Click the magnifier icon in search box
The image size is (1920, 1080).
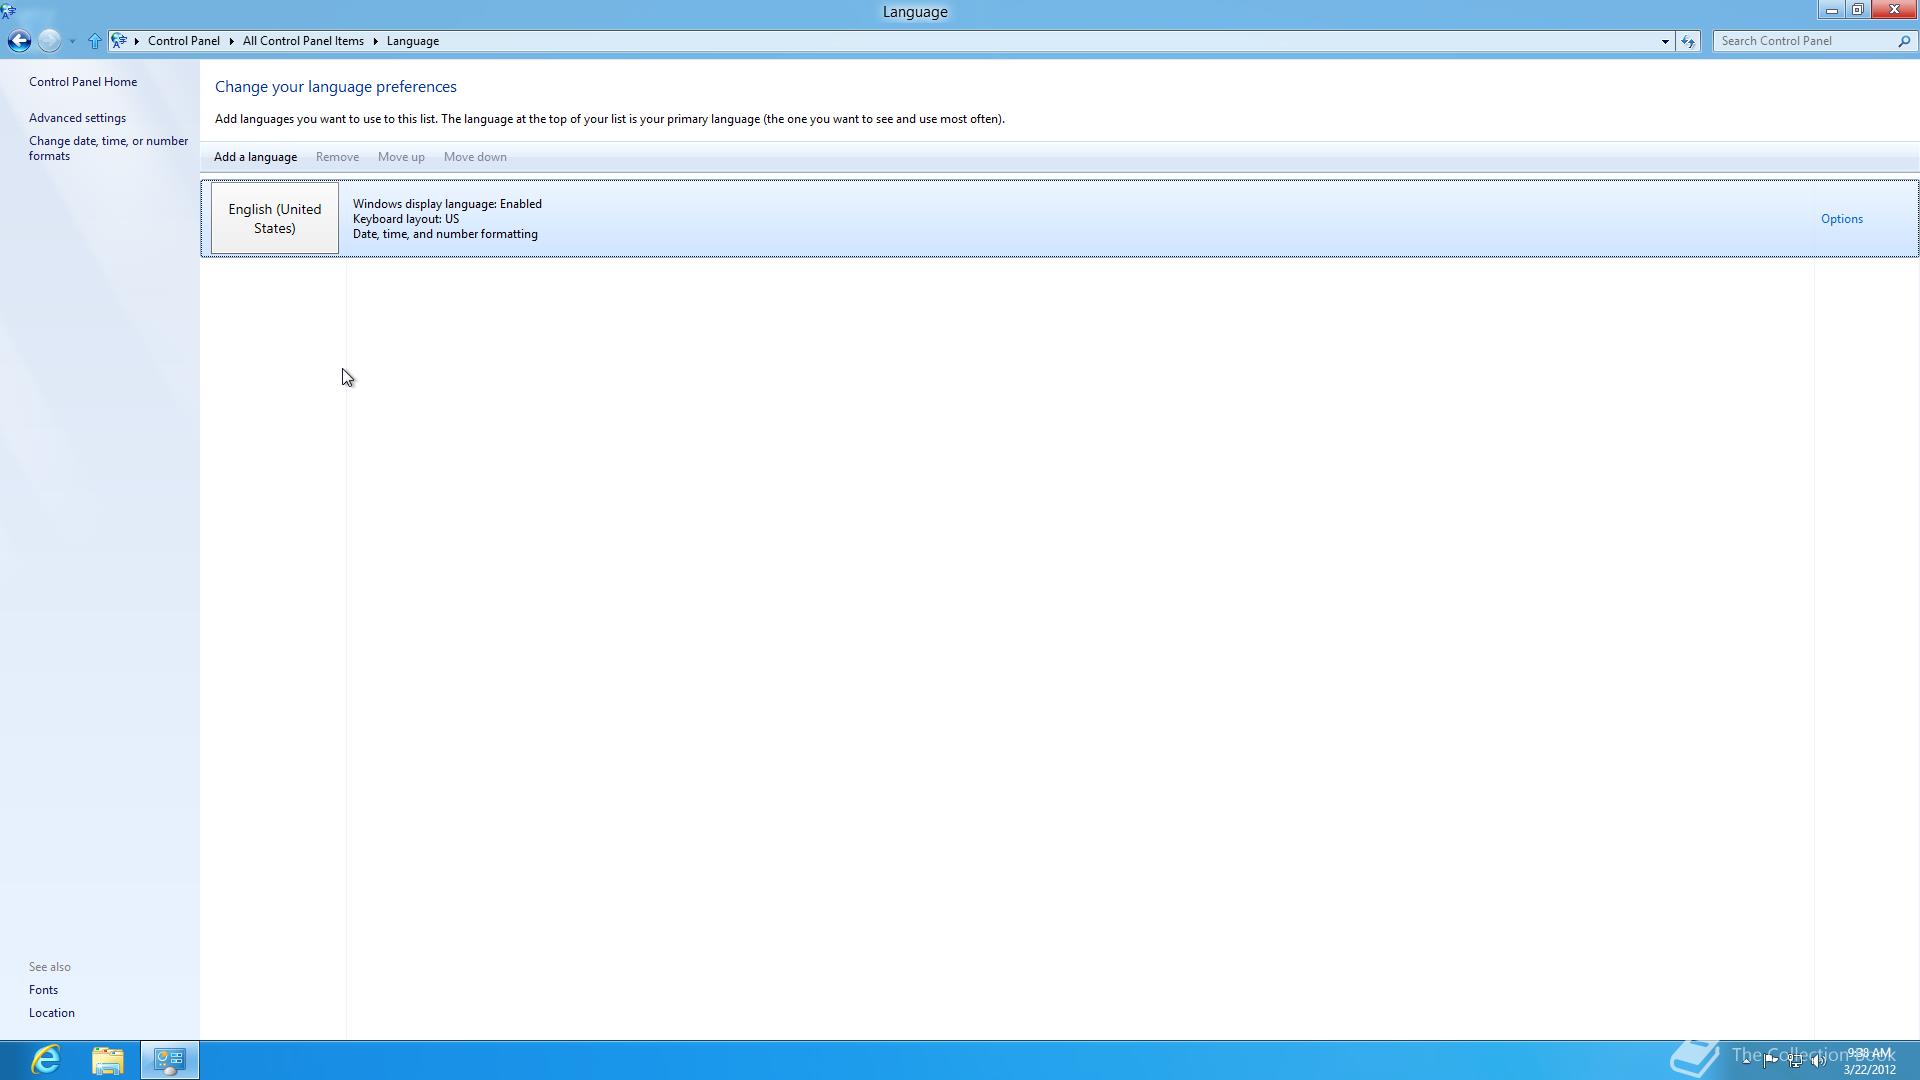pyautogui.click(x=1903, y=41)
